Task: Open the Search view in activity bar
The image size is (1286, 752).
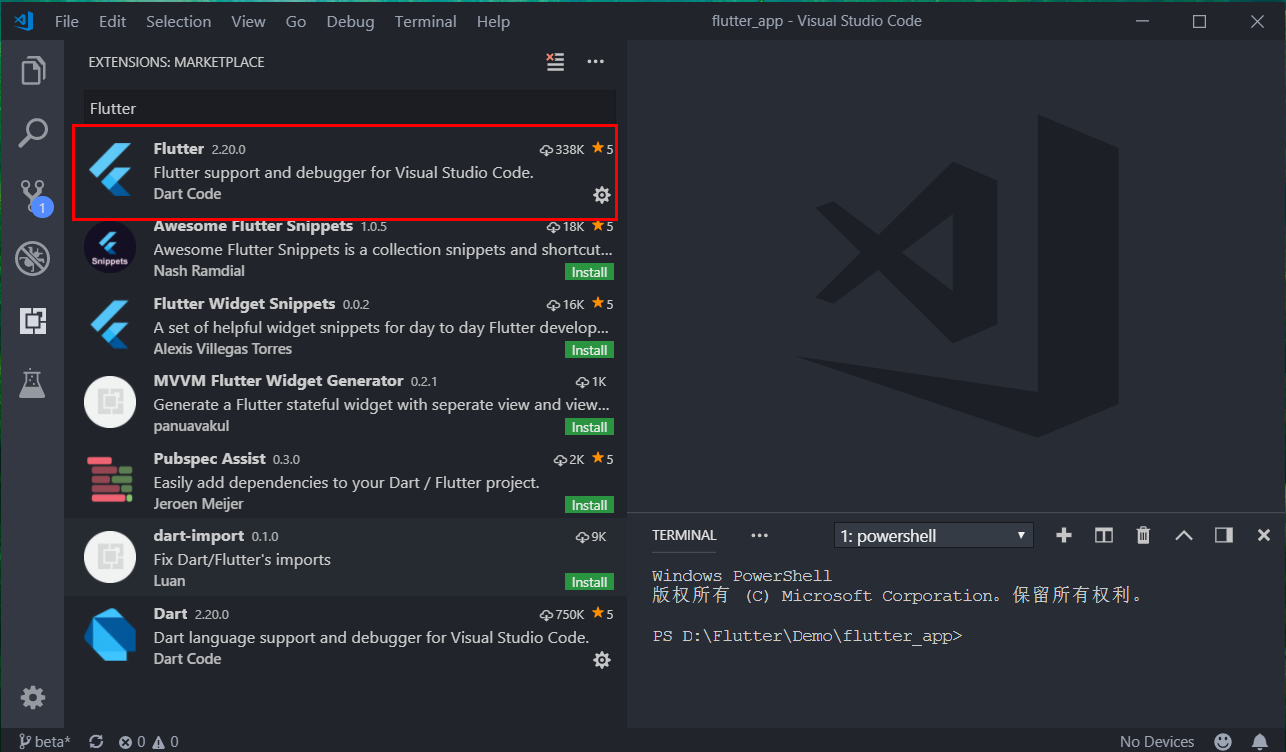Action: point(33,133)
